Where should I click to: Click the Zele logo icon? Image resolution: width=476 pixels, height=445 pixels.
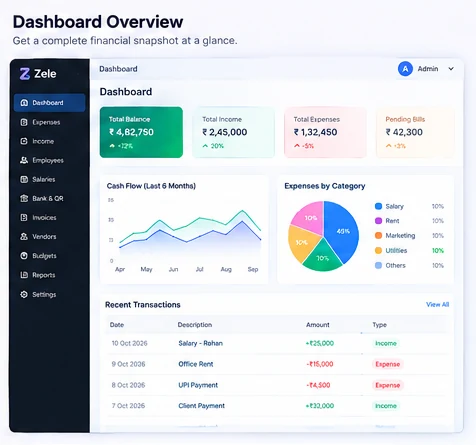point(25,74)
